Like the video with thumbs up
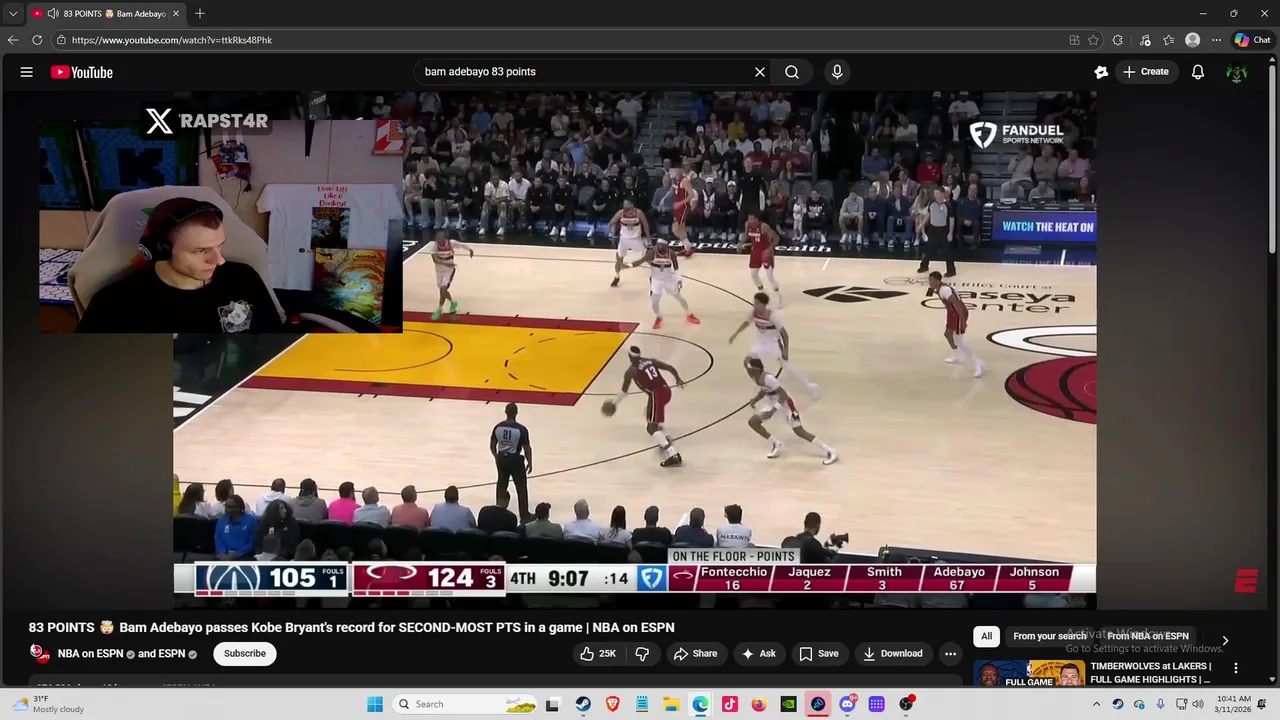1280x720 pixels. pyautogui.click(x=598, y=654)
